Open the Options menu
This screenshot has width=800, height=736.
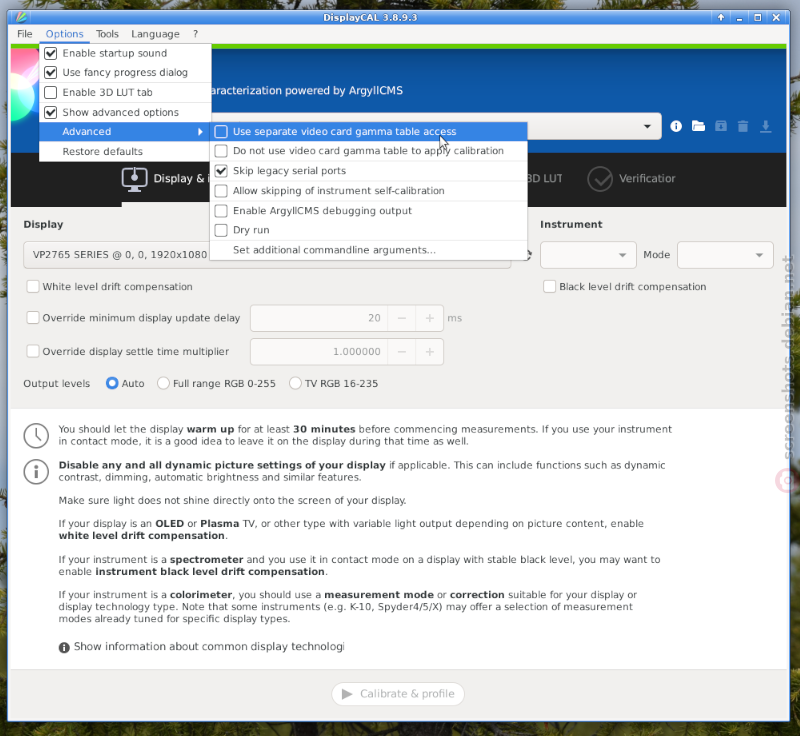[x=64, y=34]
